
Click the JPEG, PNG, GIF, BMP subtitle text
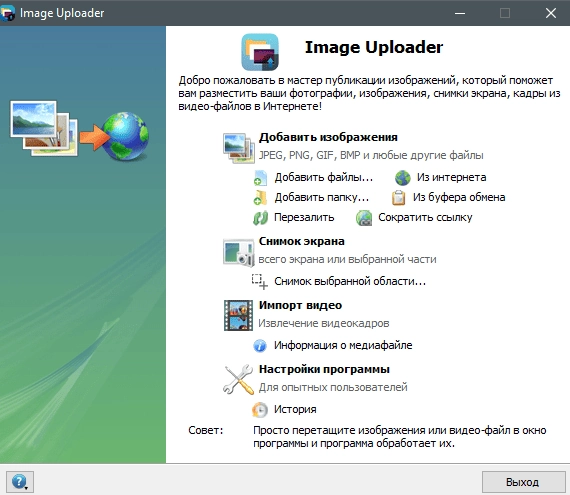tap(371, 156)
